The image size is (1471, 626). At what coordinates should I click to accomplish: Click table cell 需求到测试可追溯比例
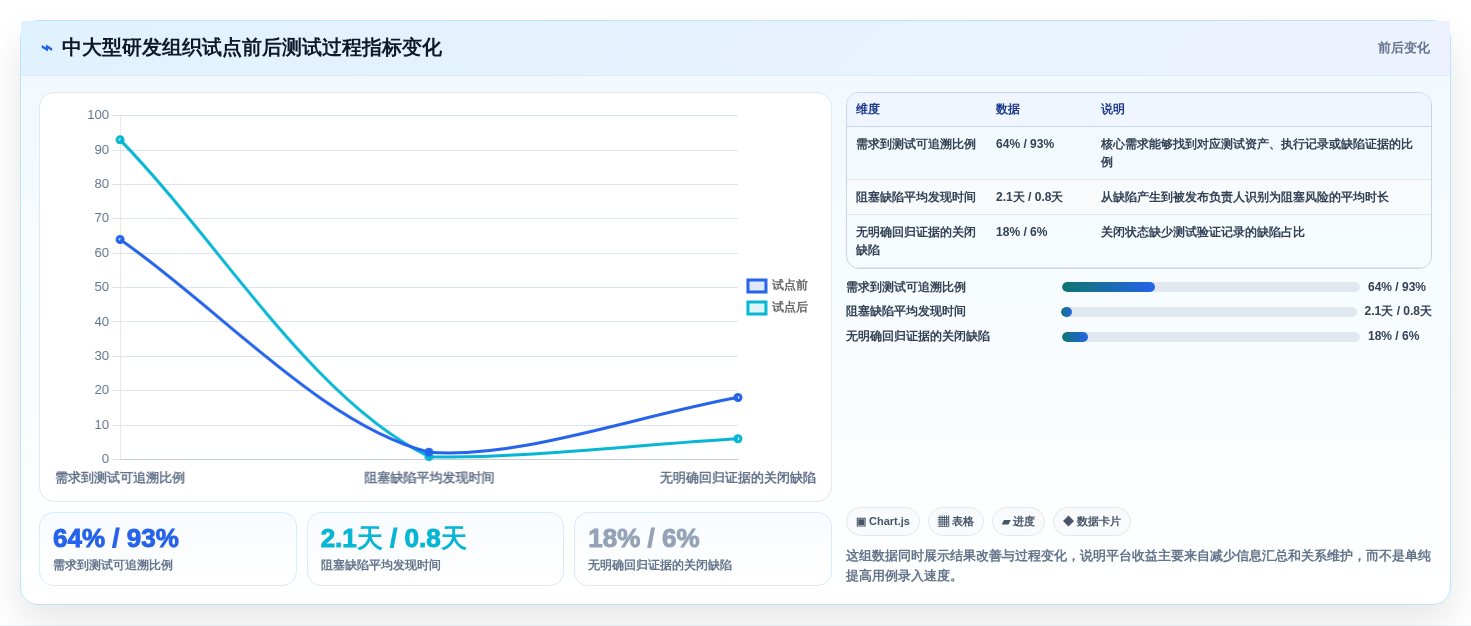(x=916, y=144)
